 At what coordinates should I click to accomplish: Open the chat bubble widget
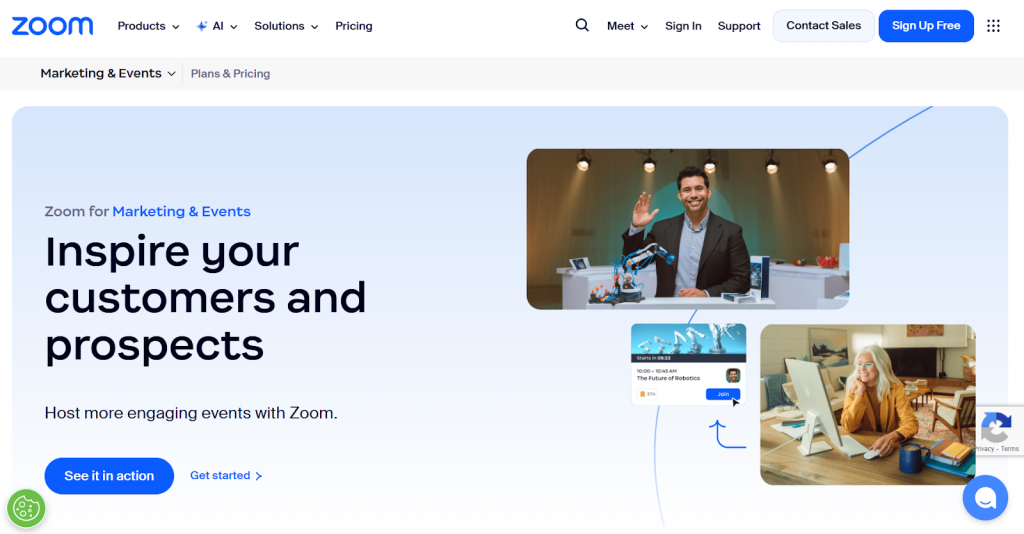985,497
